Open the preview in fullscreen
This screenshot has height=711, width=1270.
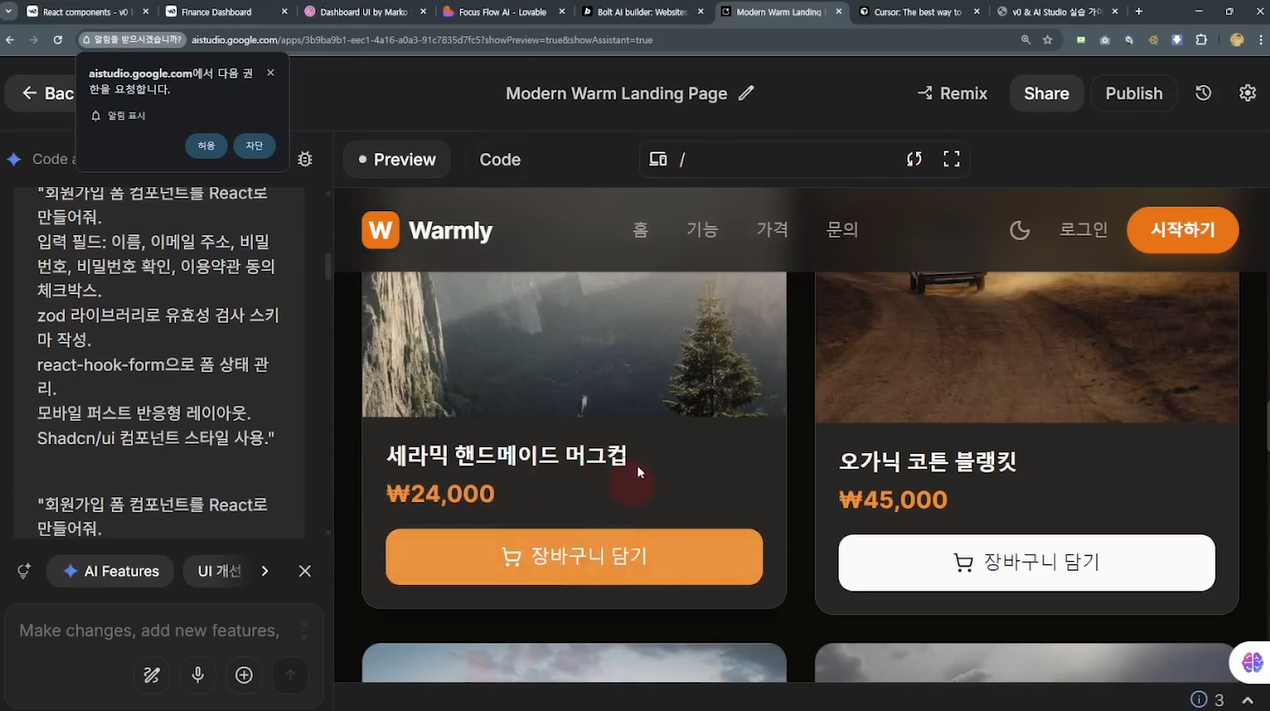[951, 159]
